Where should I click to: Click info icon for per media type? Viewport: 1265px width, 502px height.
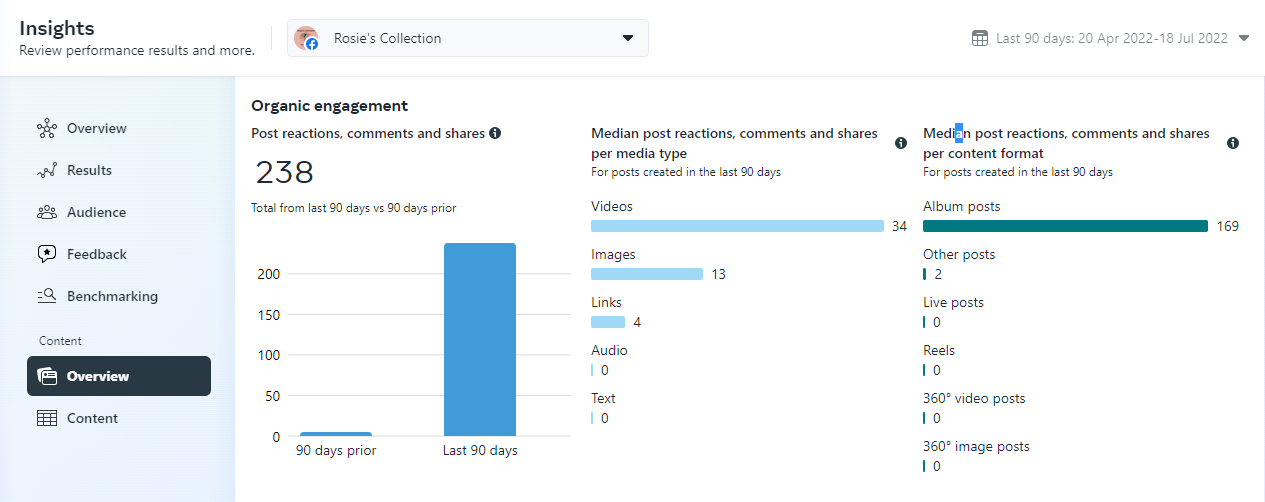click(901, 143)
